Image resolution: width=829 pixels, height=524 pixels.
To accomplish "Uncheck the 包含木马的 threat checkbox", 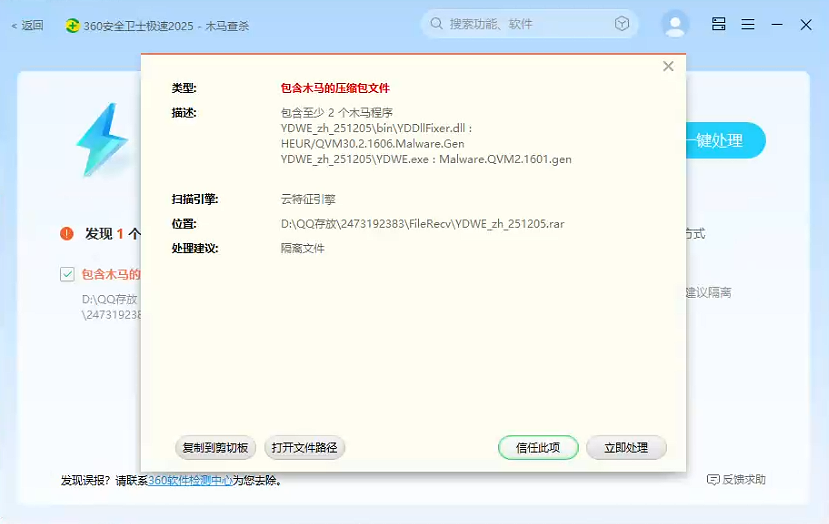I will pyautogui.click(x=67, y=274).
